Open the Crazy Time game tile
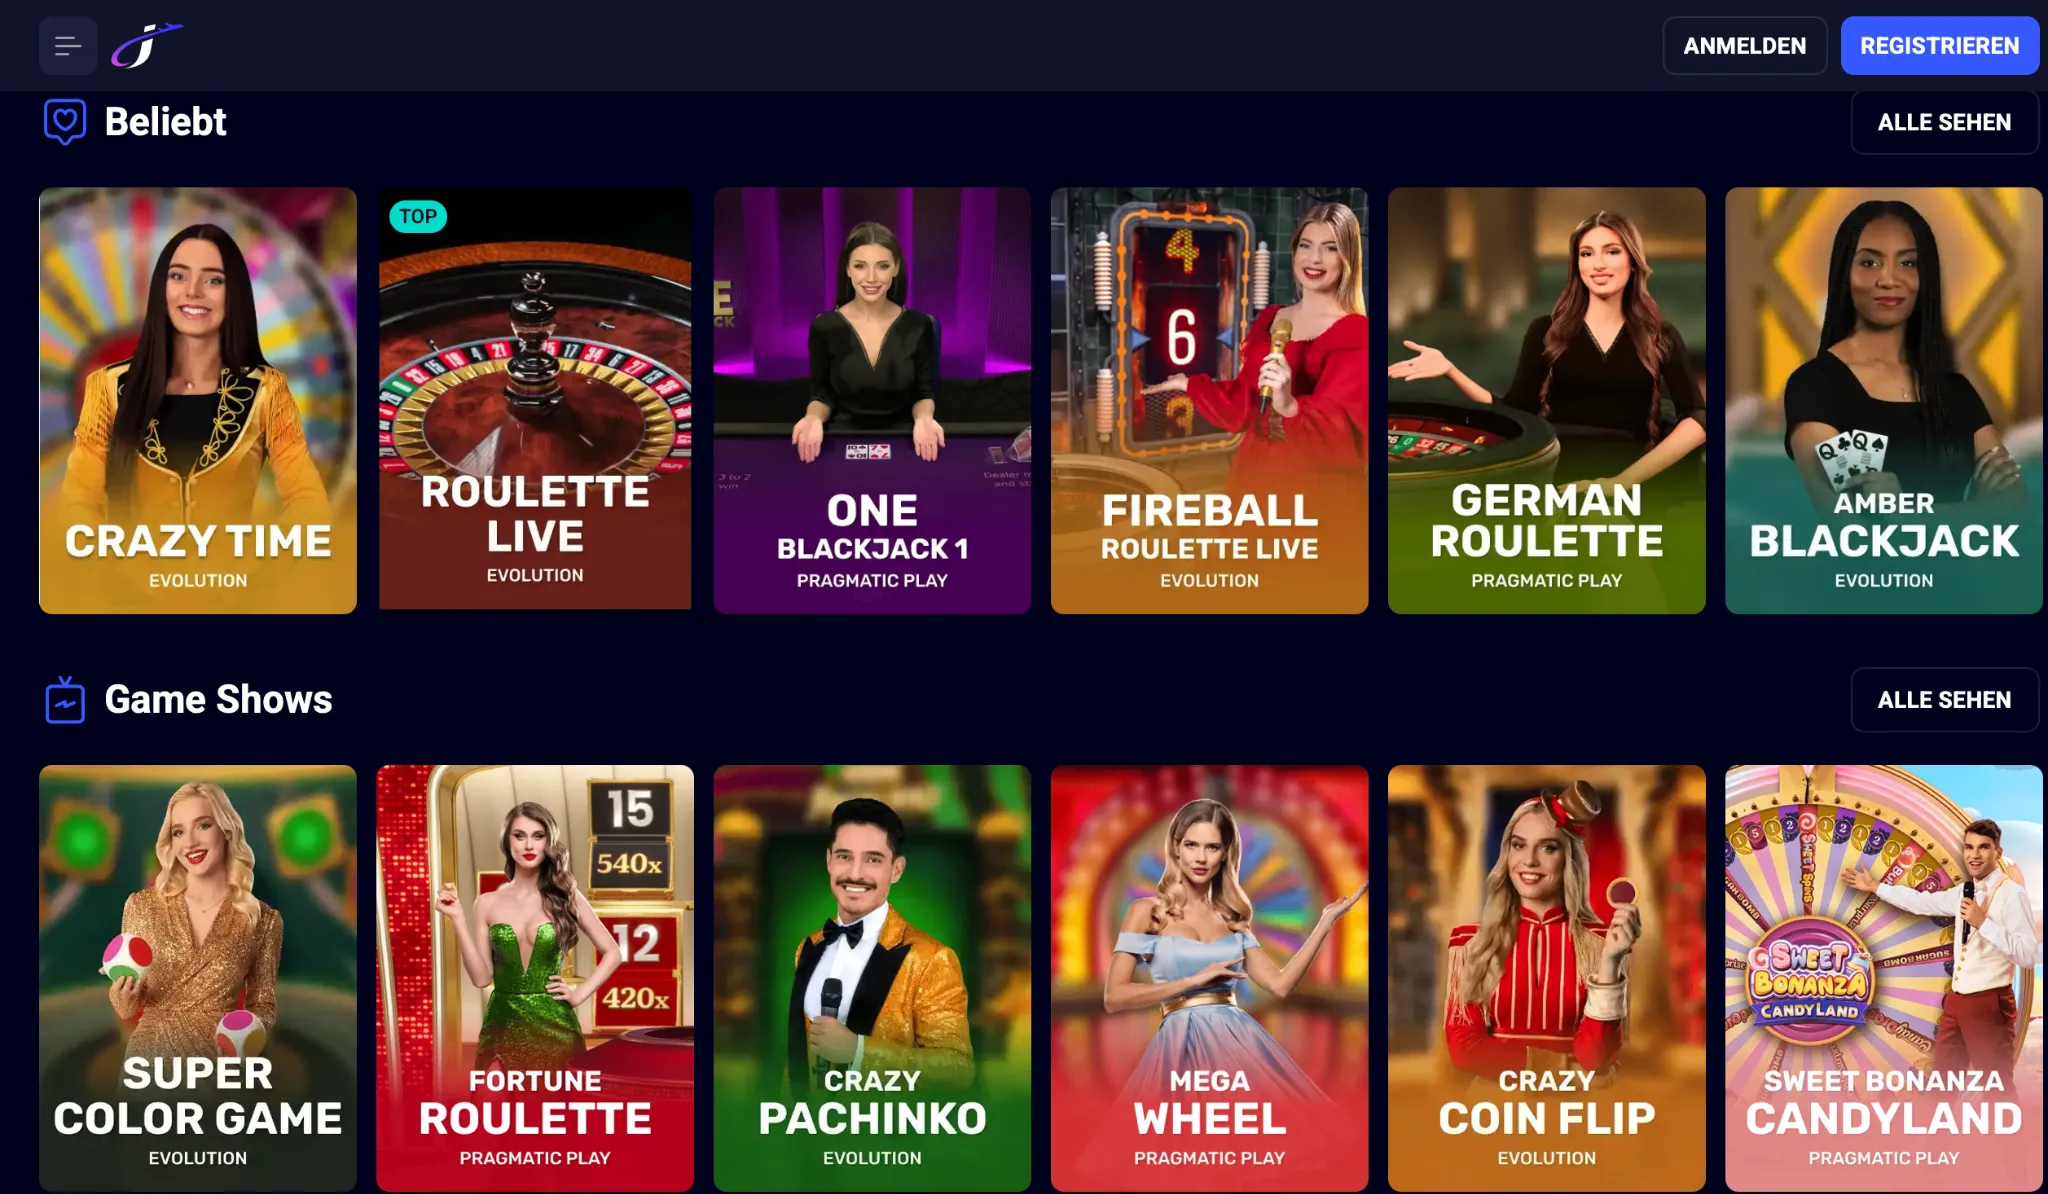Image resolution: width=2048 pixels, height=1194 pixels. (198, 401)
